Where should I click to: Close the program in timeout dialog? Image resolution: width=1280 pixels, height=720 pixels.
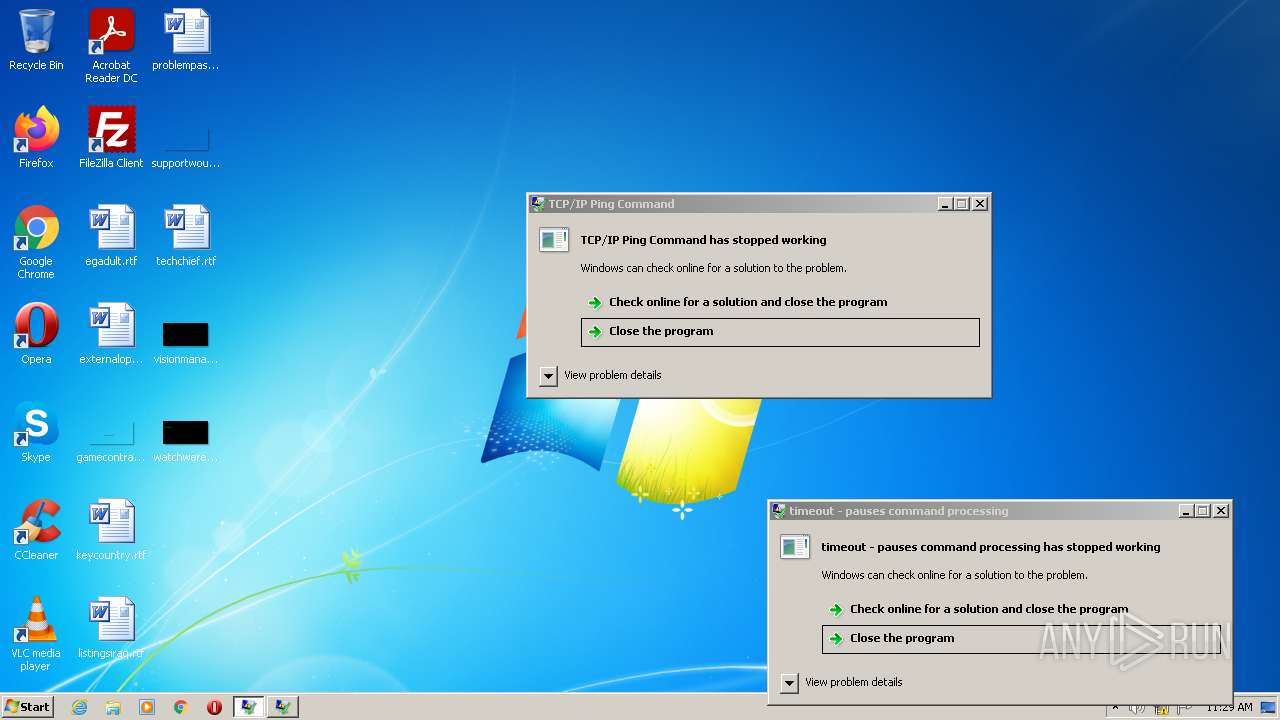point(1021,639)
